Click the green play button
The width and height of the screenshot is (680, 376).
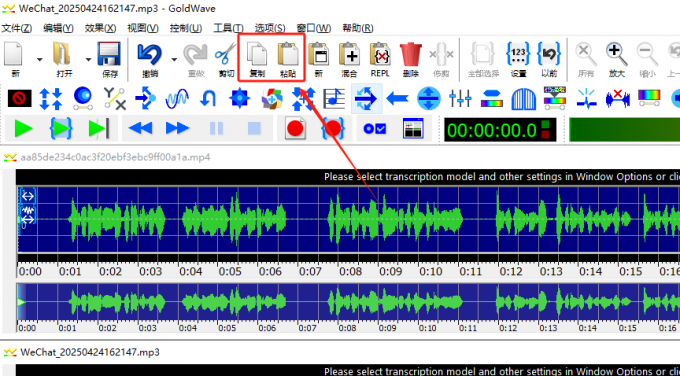click(23, 128)
